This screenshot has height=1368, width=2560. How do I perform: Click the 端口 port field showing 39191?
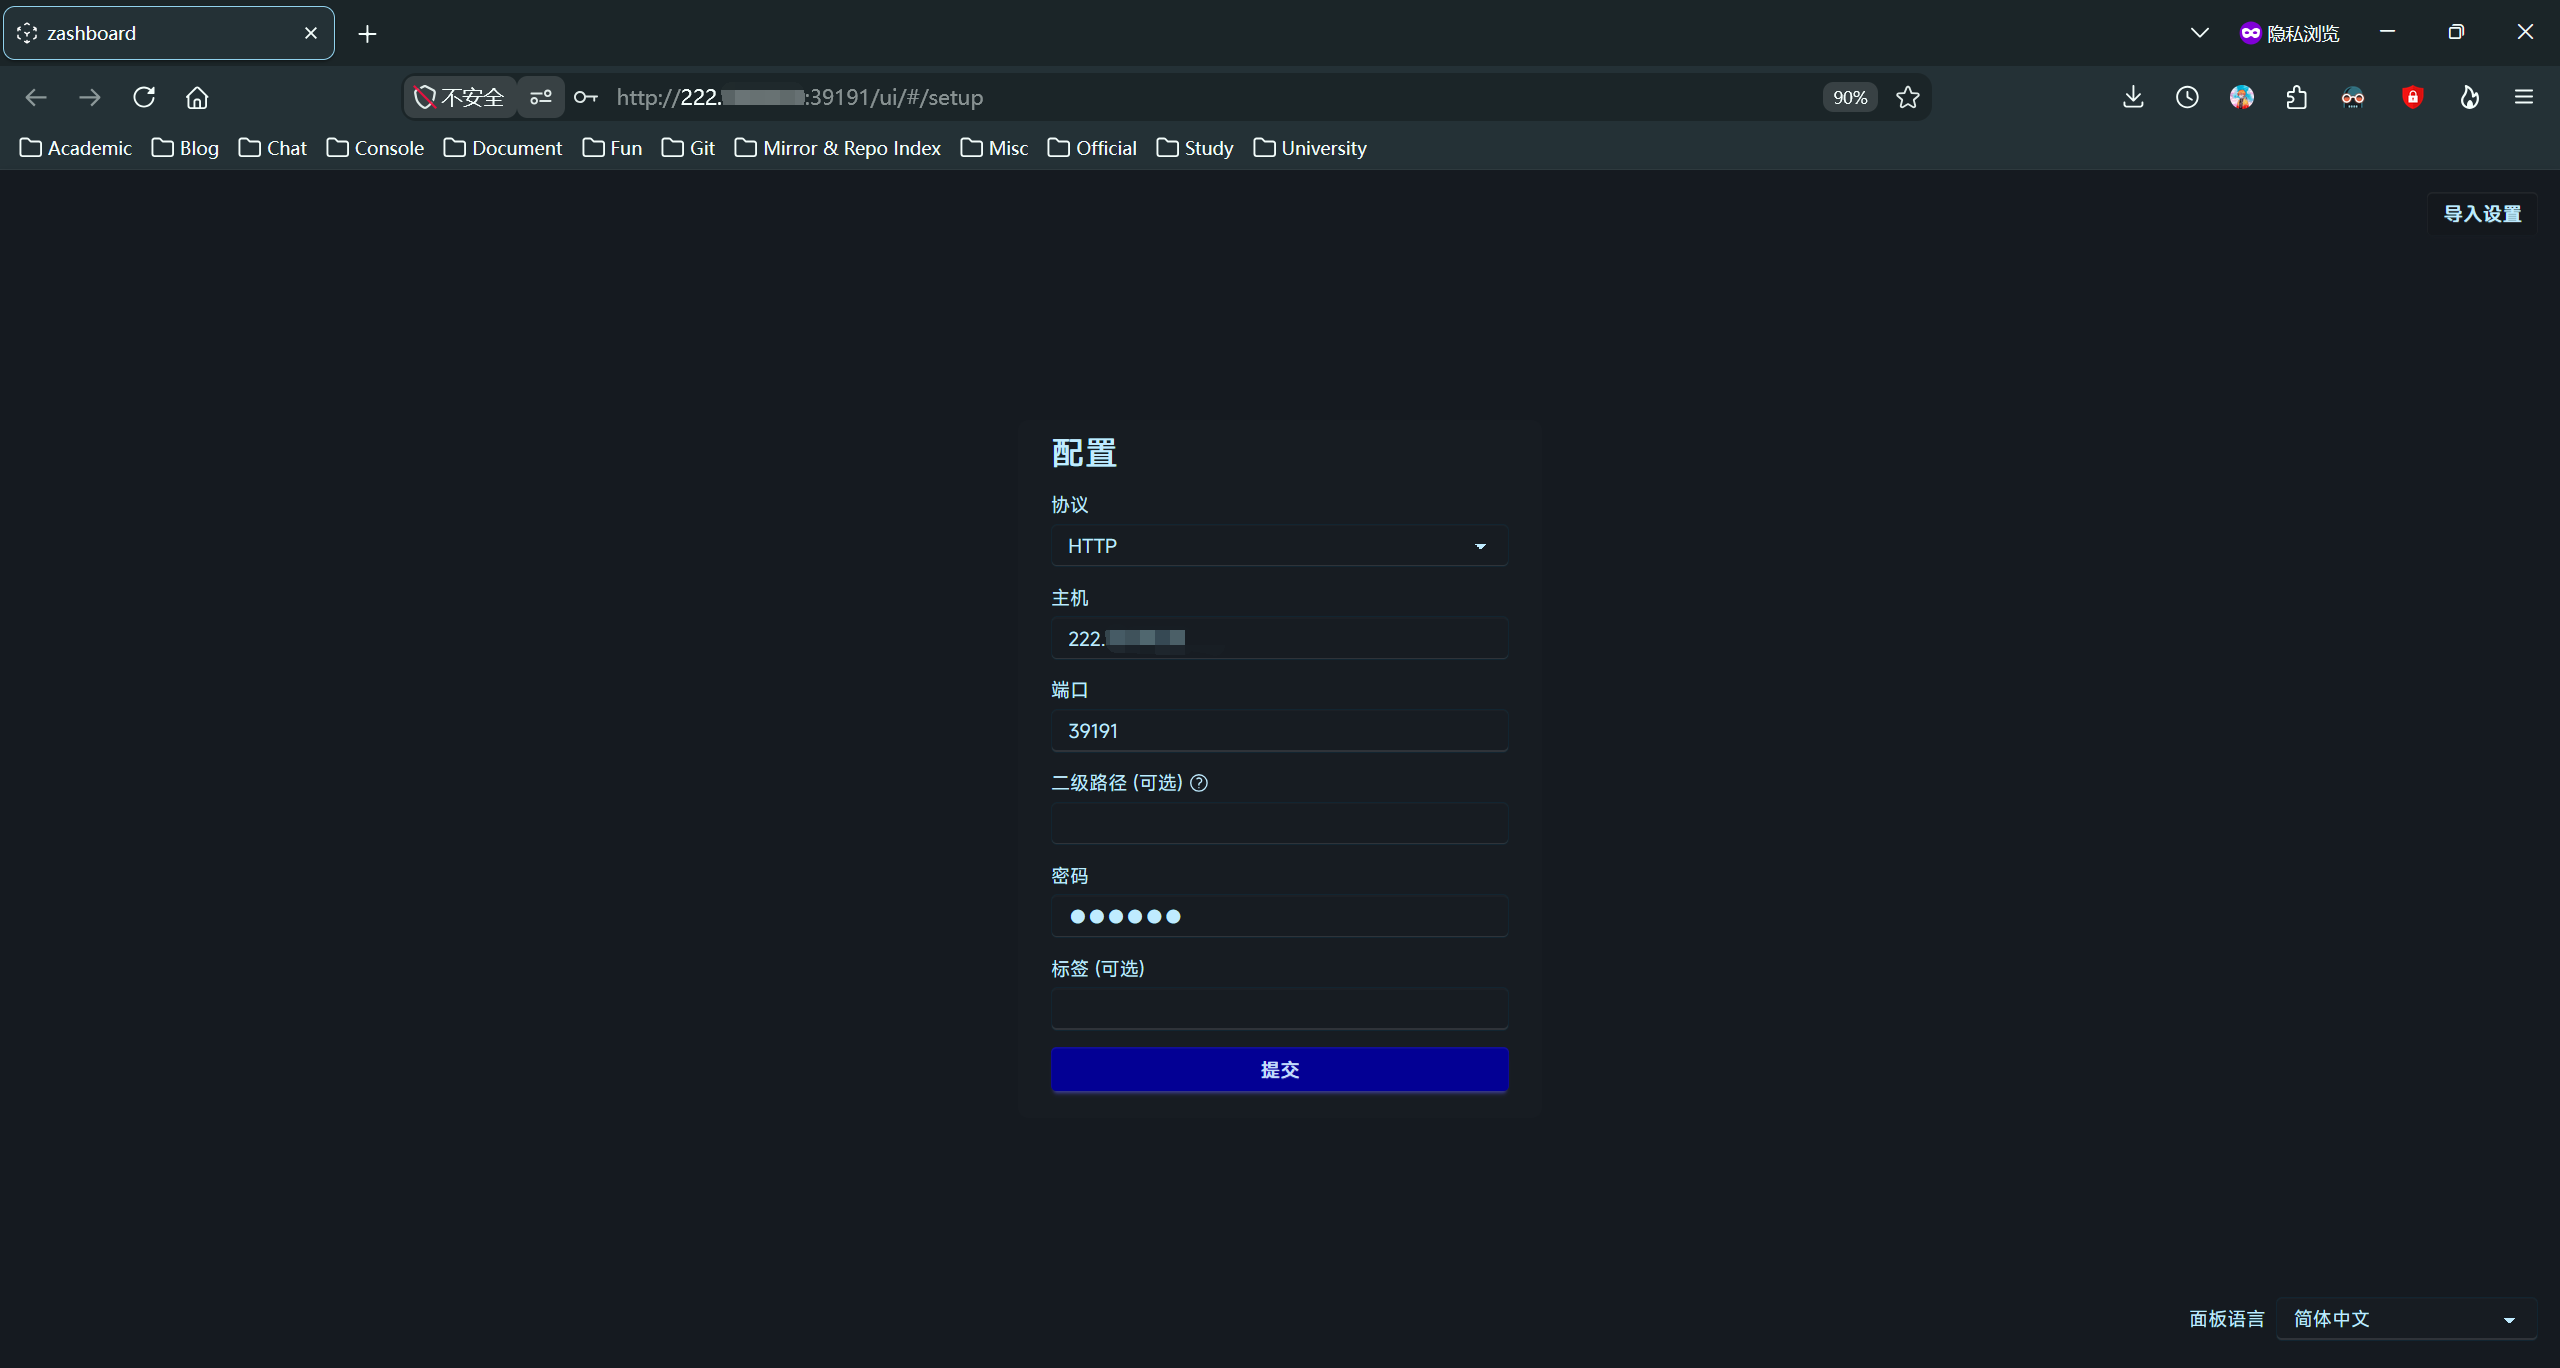click(x=1279, y=731)
